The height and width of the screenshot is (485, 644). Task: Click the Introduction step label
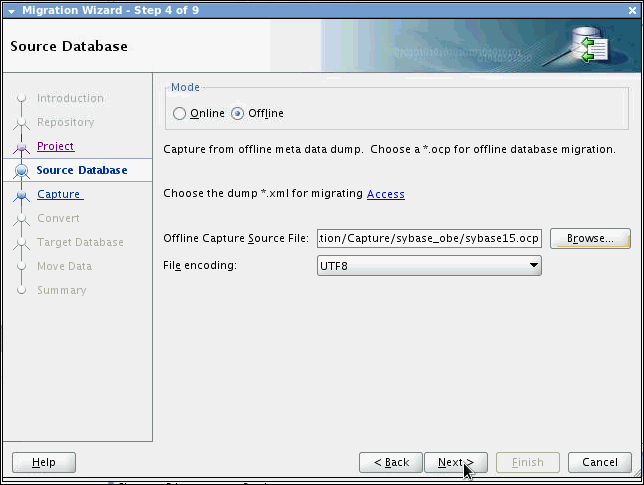tap(70, 98)
